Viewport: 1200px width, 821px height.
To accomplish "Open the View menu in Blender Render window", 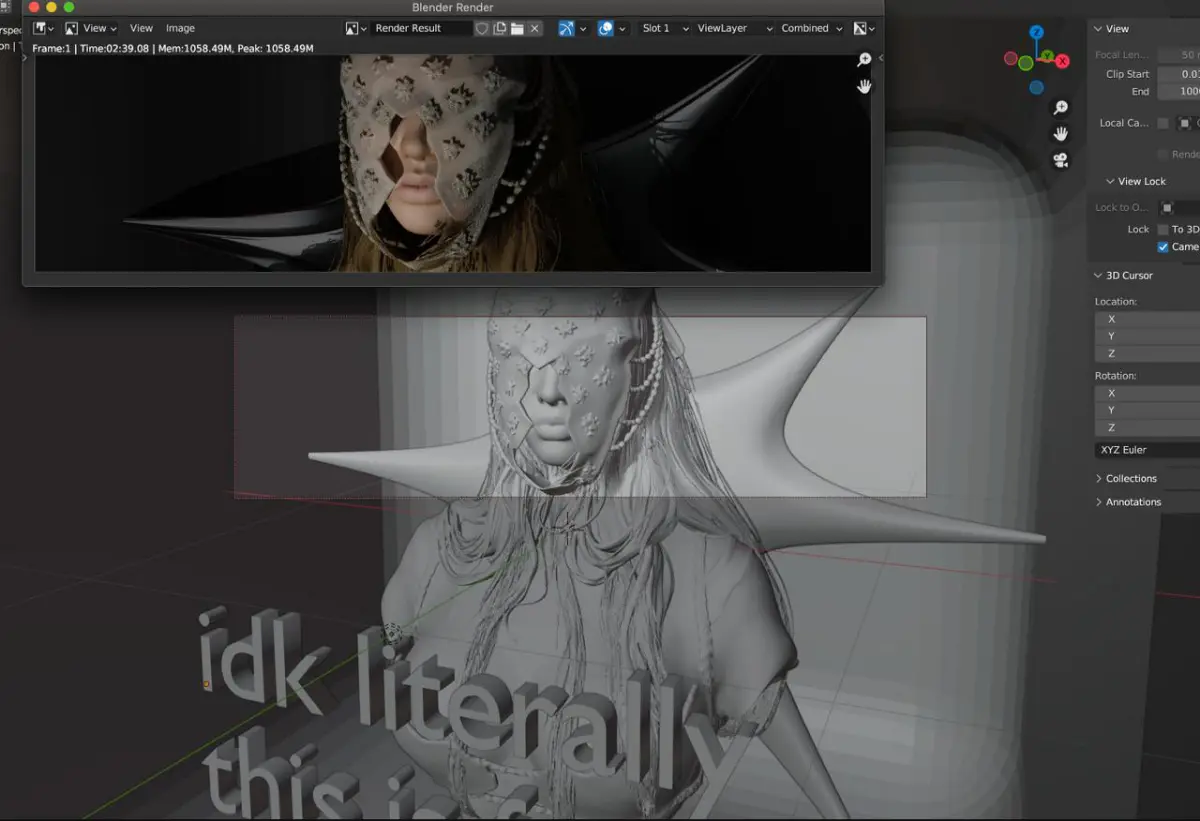I will coord(141,28).
